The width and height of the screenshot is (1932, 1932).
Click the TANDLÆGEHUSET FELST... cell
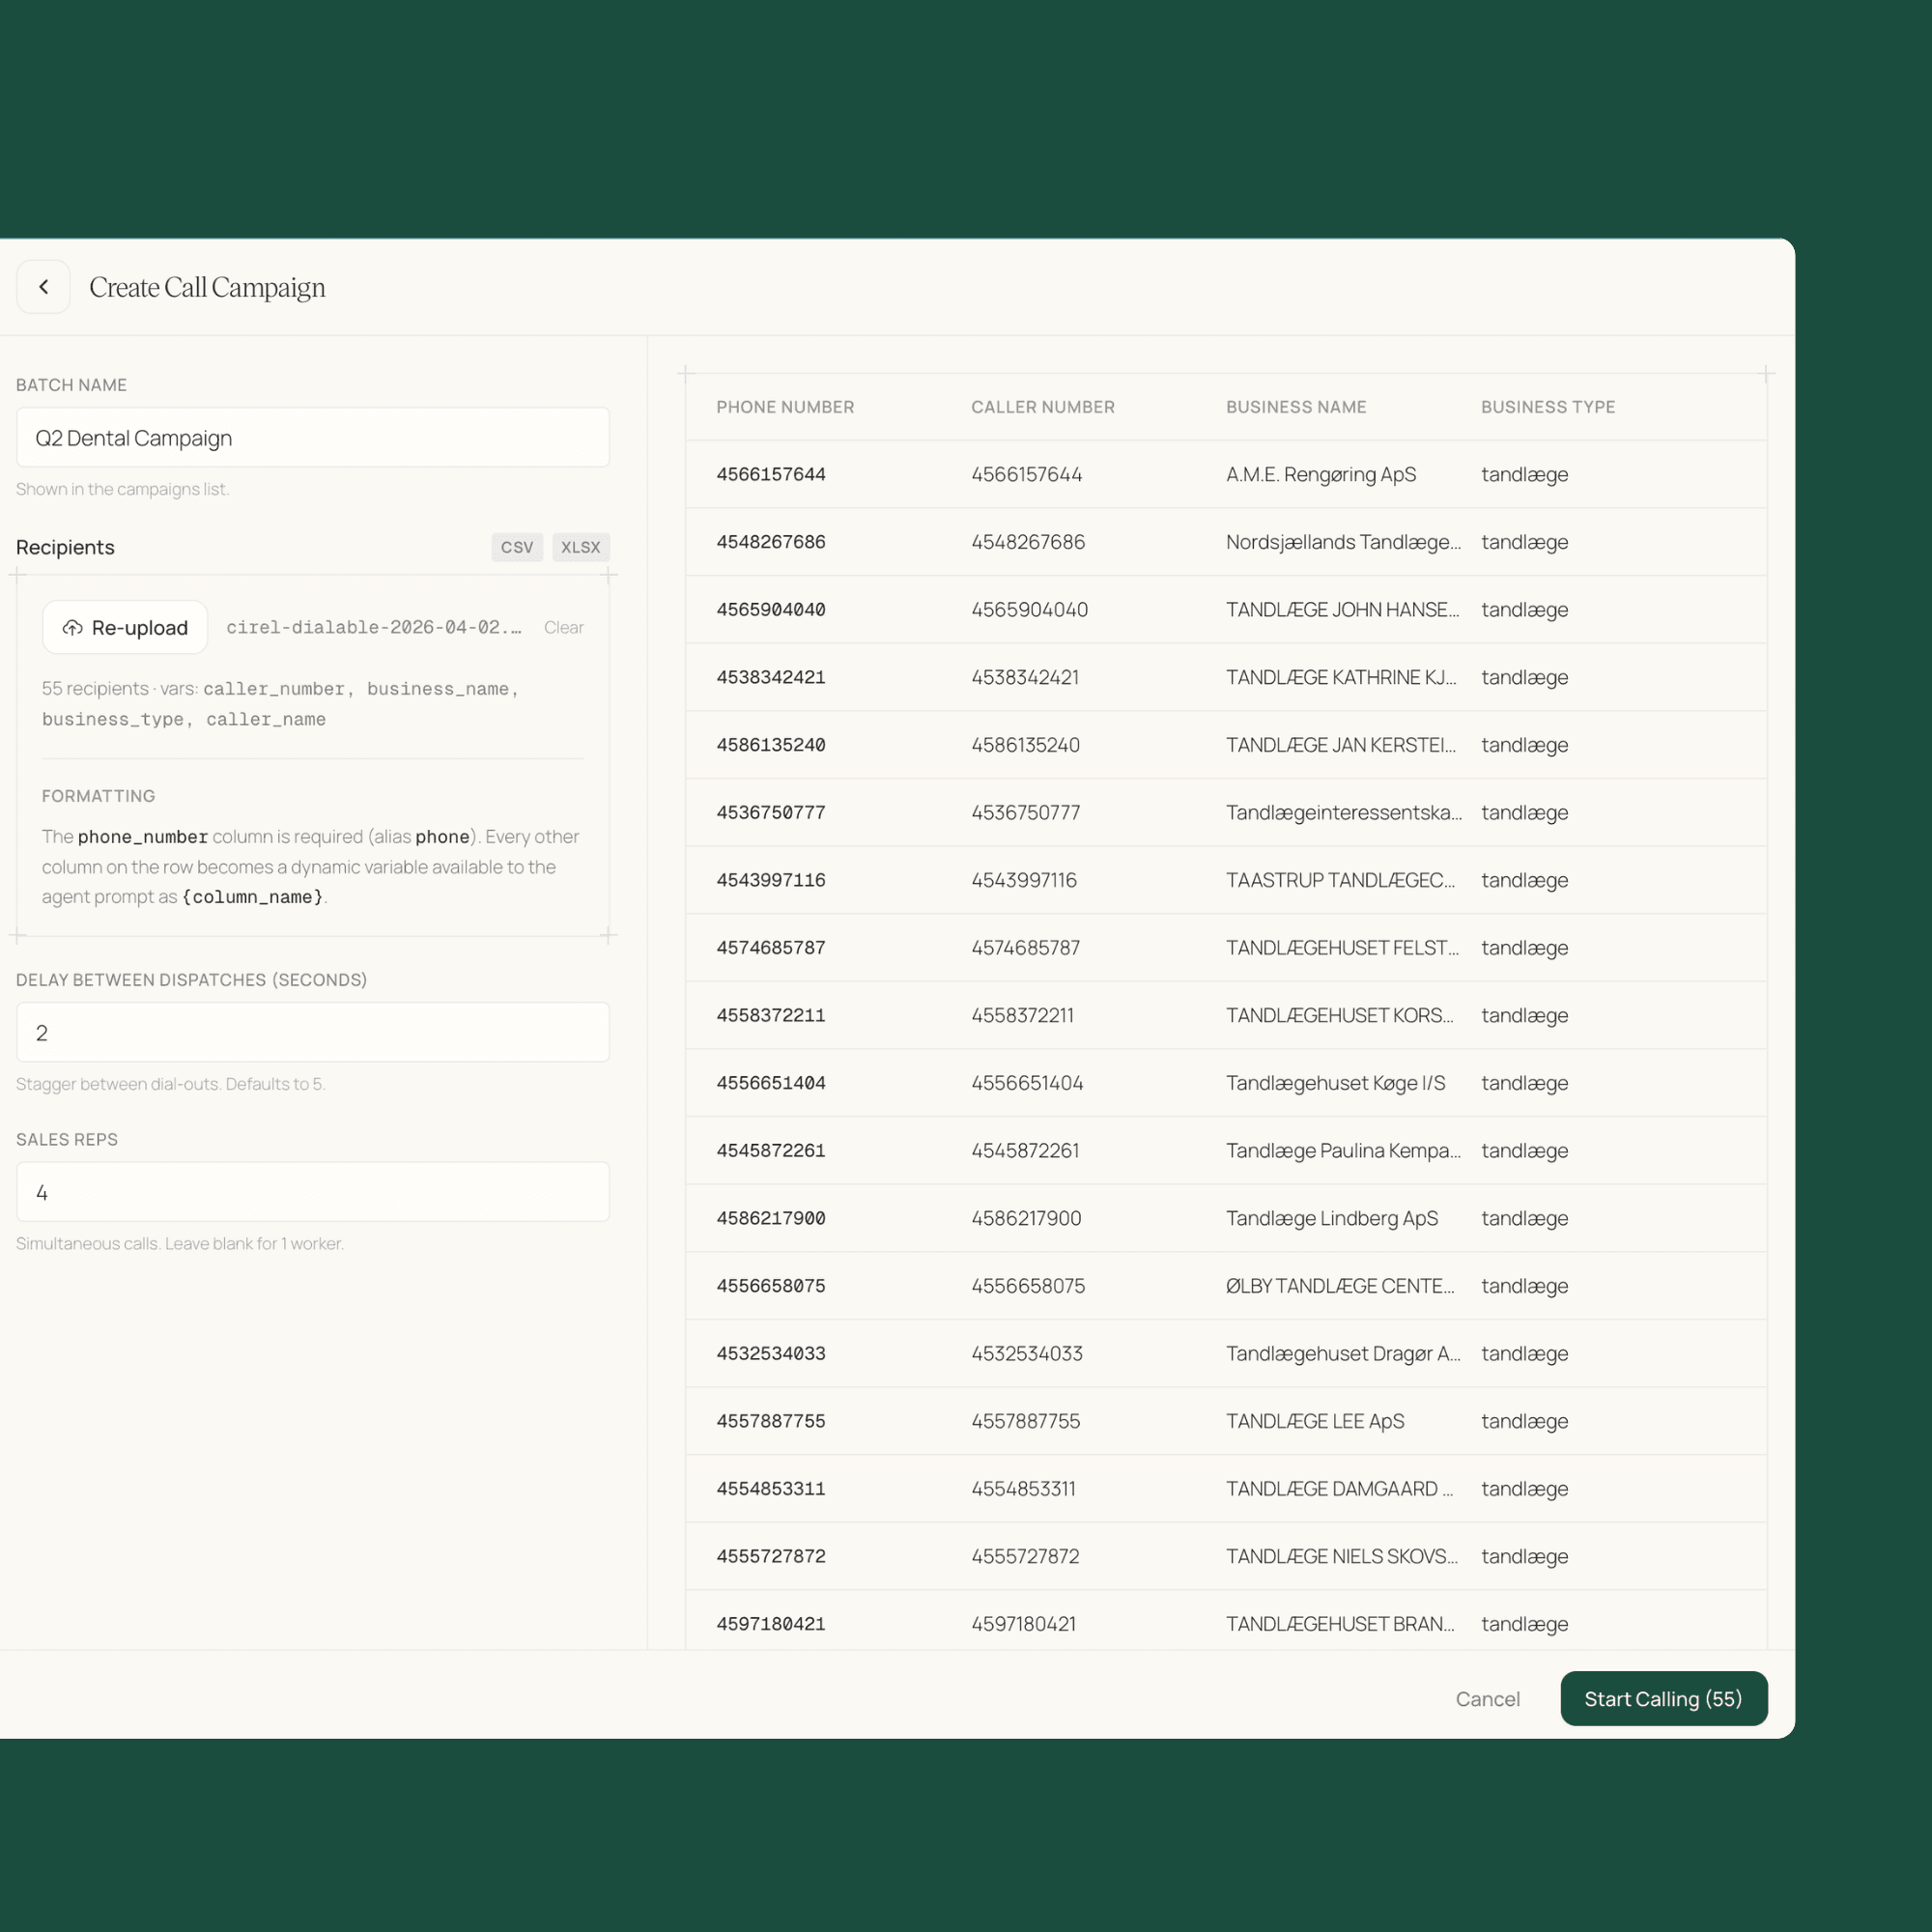click(1342, 947)
